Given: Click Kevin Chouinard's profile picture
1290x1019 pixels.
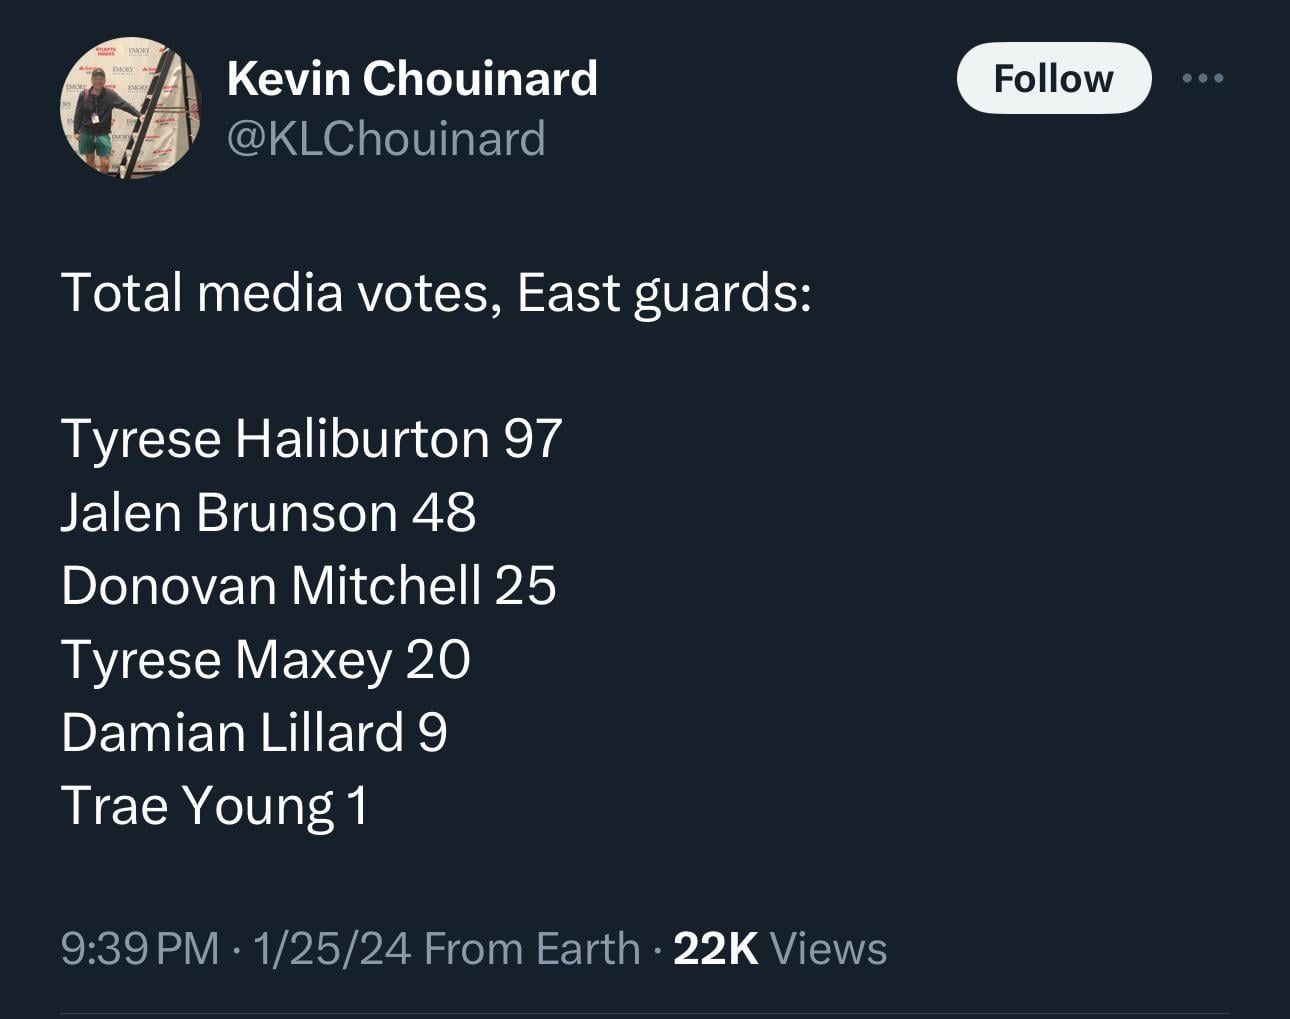Looking at the screenshot, I should click(x=131, y=108).
